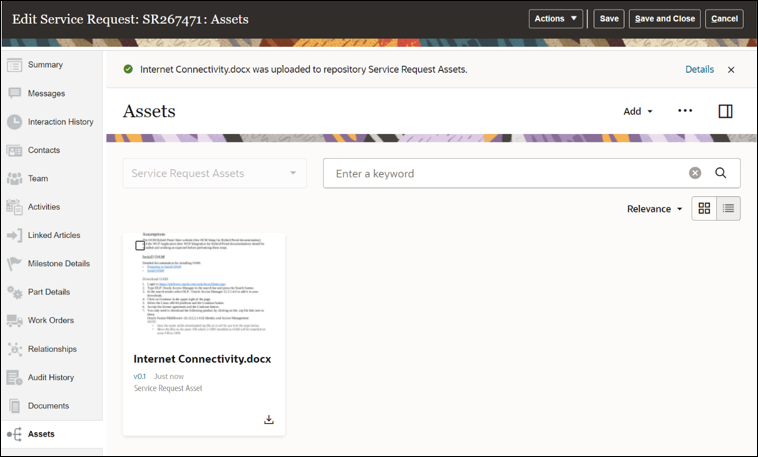Click the Audit History icon
758x457 pixels.
(15, 377)
